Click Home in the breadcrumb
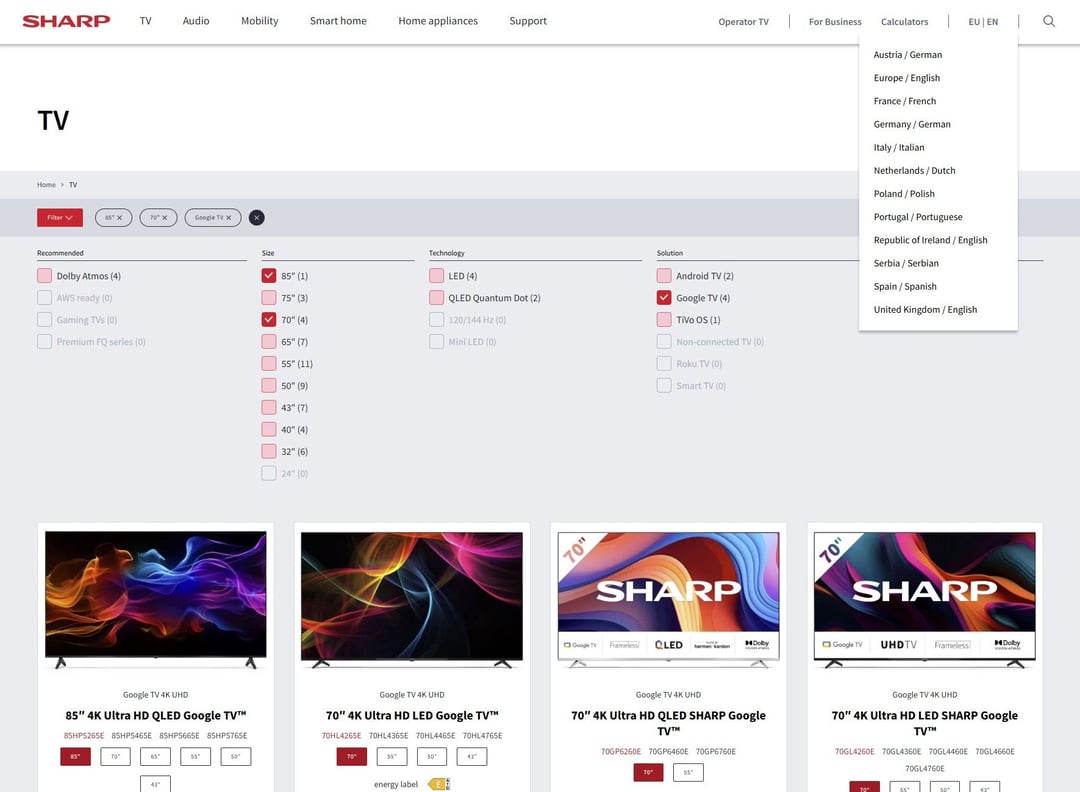The image size is (1080, 792). 46,185
